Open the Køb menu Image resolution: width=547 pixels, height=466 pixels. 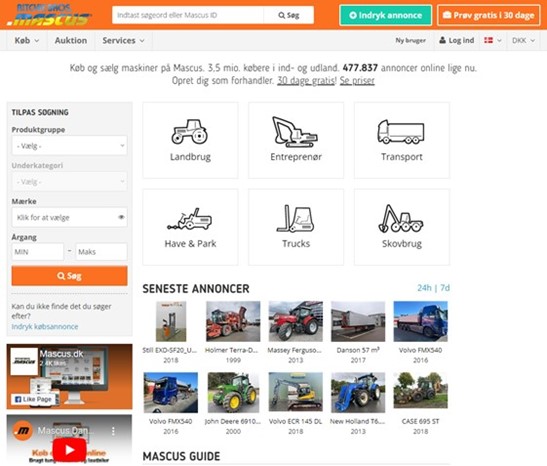pos(27,40)
